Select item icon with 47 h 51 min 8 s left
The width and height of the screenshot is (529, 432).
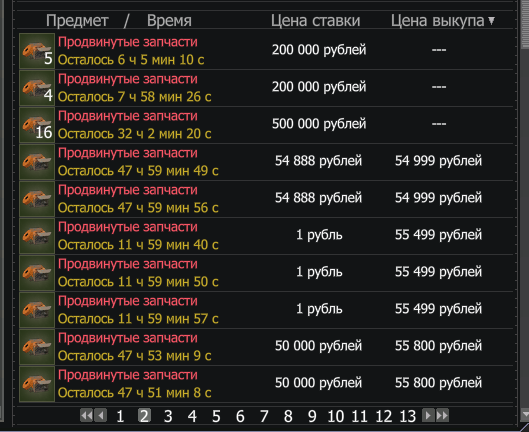pyautogui.click(x=37, y=384)
